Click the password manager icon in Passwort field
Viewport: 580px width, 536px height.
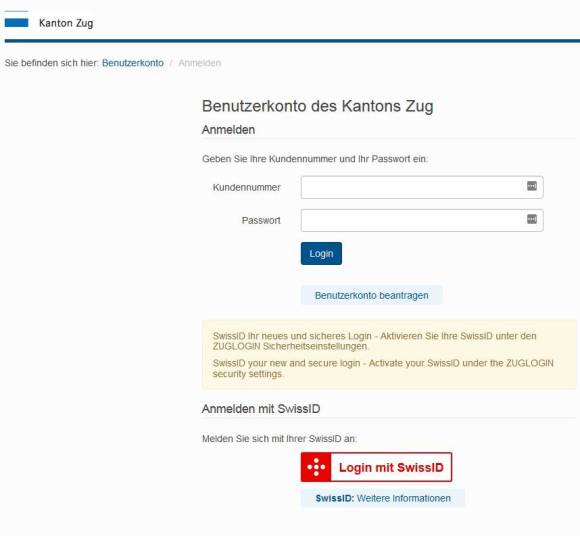[x=532, y=219]
